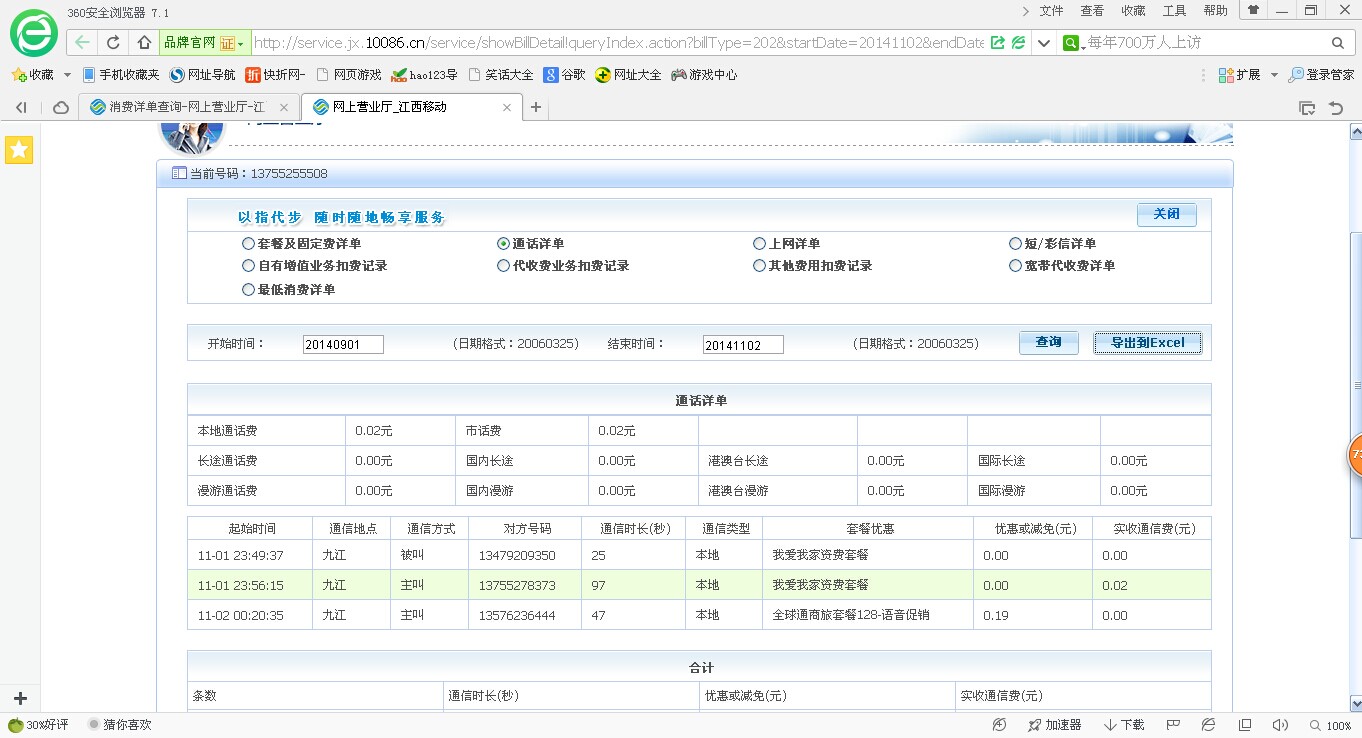Click the 导出到Excel button
Viewport: 1362px width, 738px height.
pos(1147,342)
